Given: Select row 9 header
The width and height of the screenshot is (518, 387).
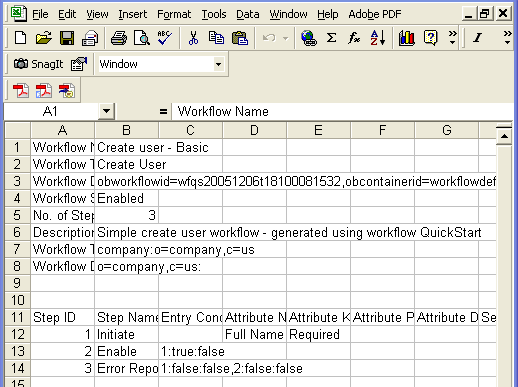Looking at the screenshot, I should click(x=17, y=283).
